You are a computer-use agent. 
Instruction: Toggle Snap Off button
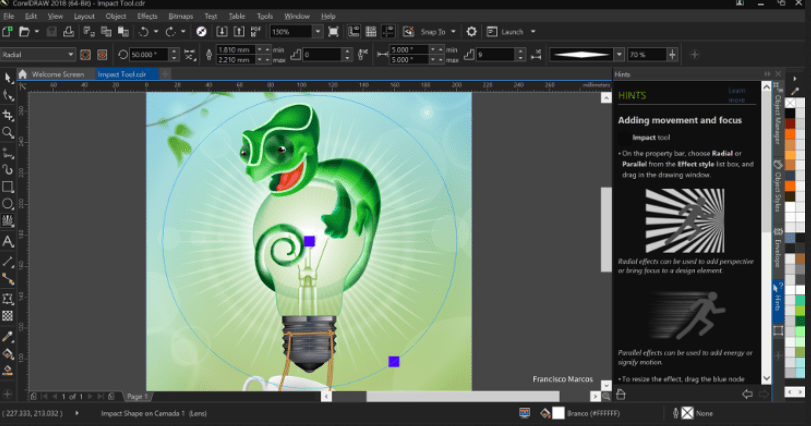click(x=408, y=32)
